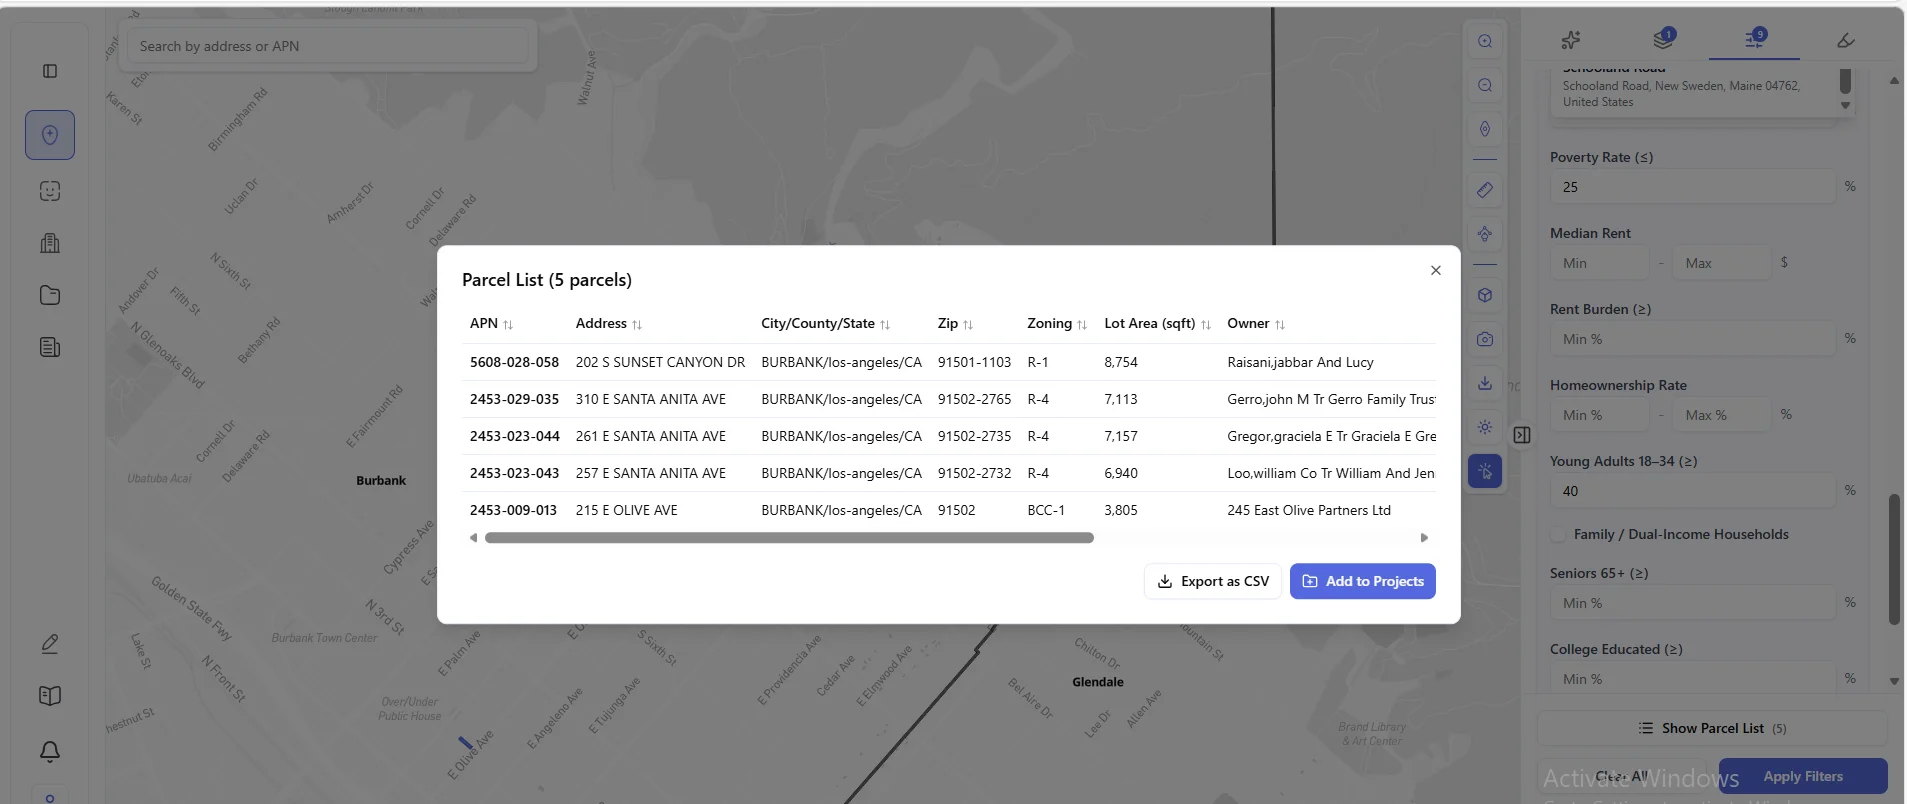Click the location marker map tool
The height and width of the screenshot is (804, 1907).
1485,129
